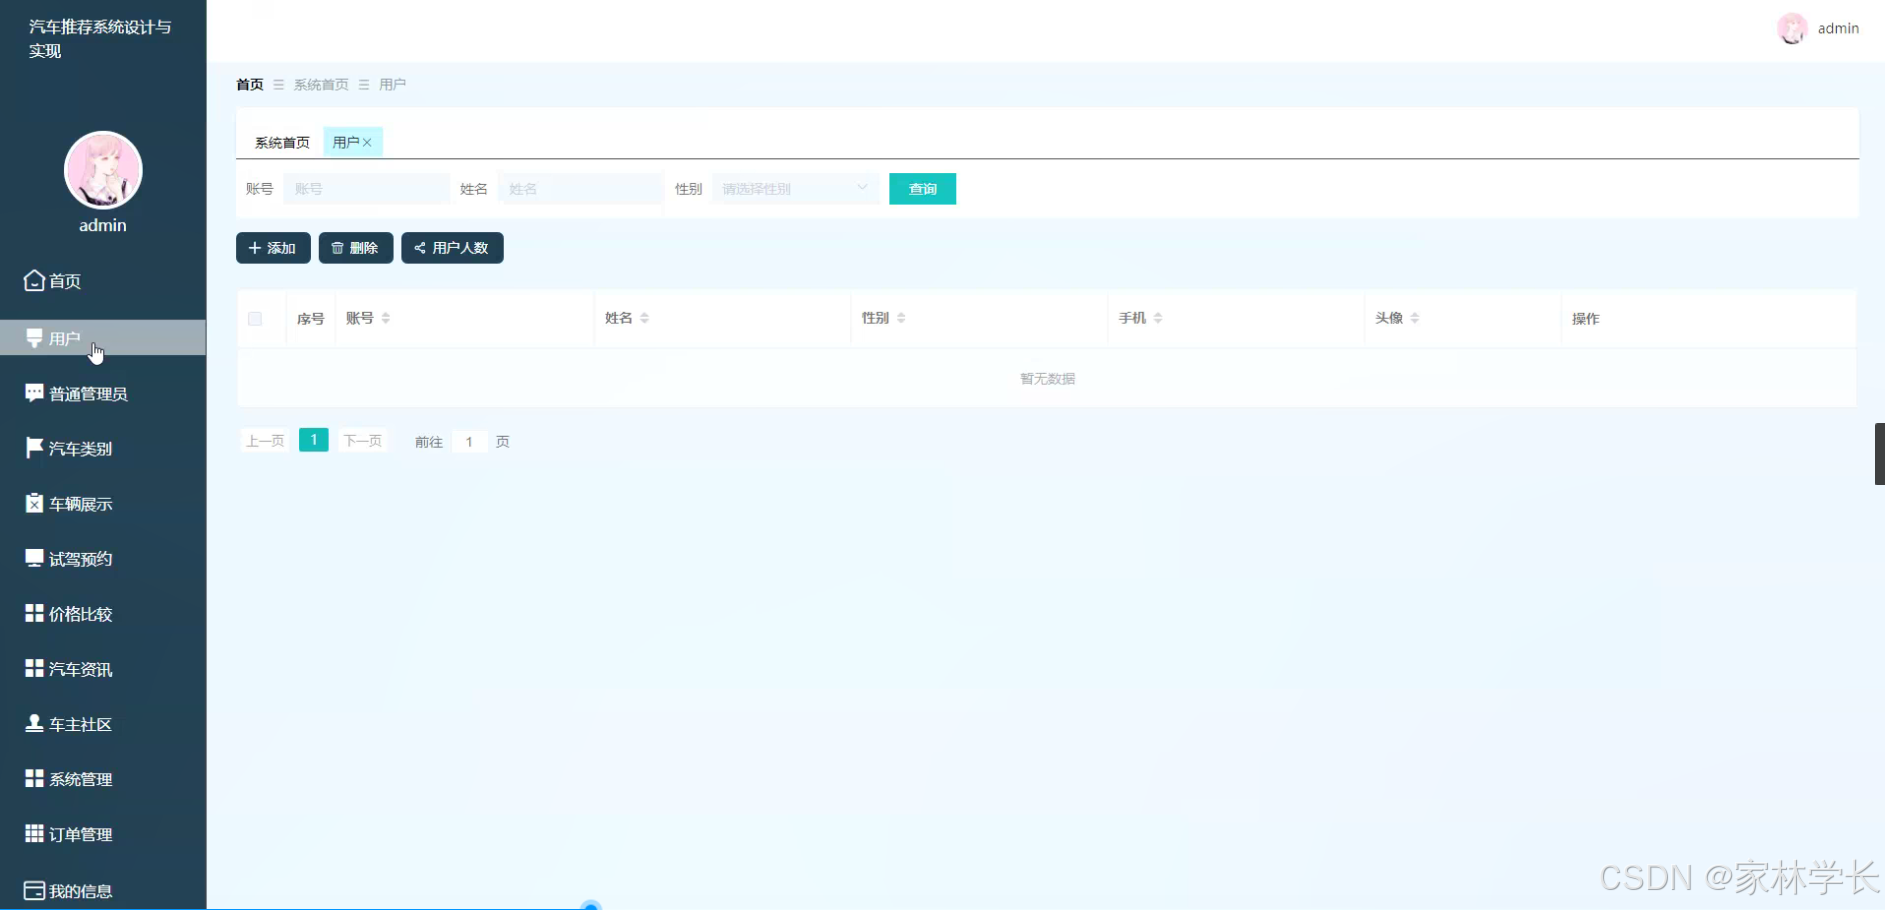Open 汽车资讯 from the sidebar
Screen dimensions: 1885x910
pyautogui.click(x=79, y=668)
